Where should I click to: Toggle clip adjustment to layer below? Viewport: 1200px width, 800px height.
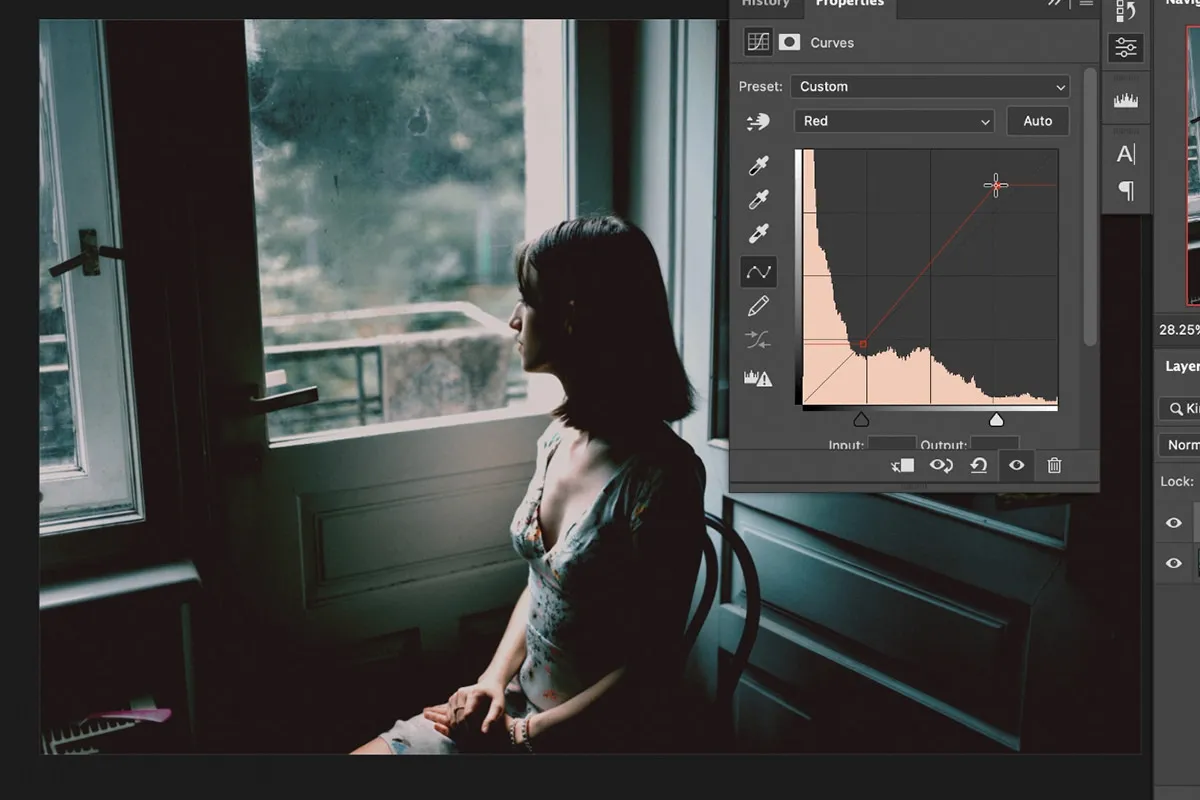point(902,465)
